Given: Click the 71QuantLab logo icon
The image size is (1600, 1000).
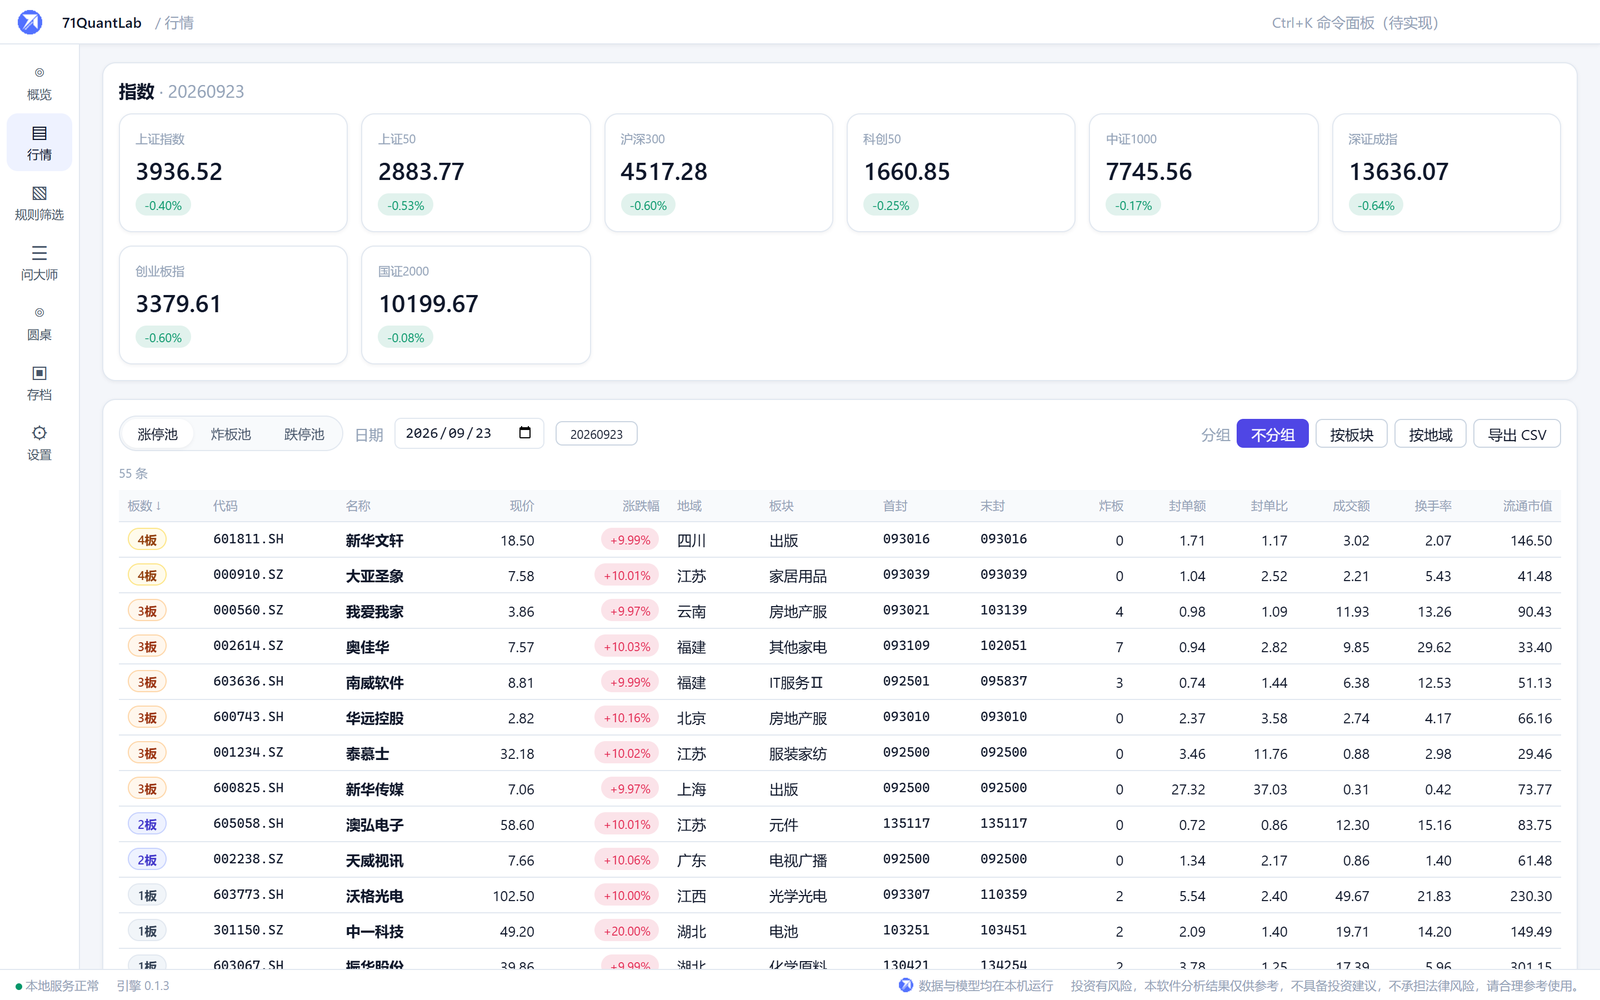Looking at the screenshot, I should click(x=30, y=22).
